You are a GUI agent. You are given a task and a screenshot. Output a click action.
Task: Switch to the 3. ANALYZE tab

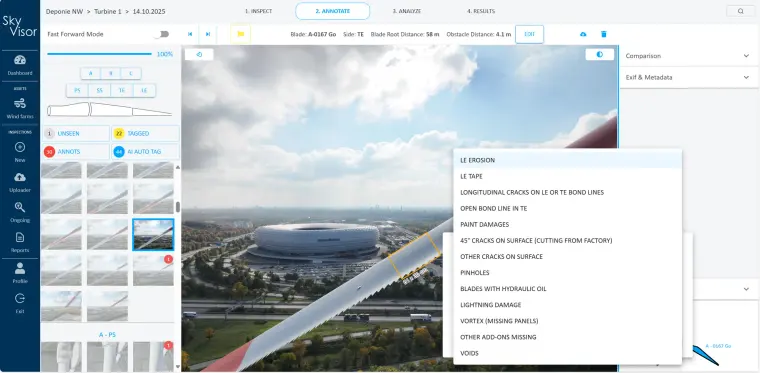(407, 11)
